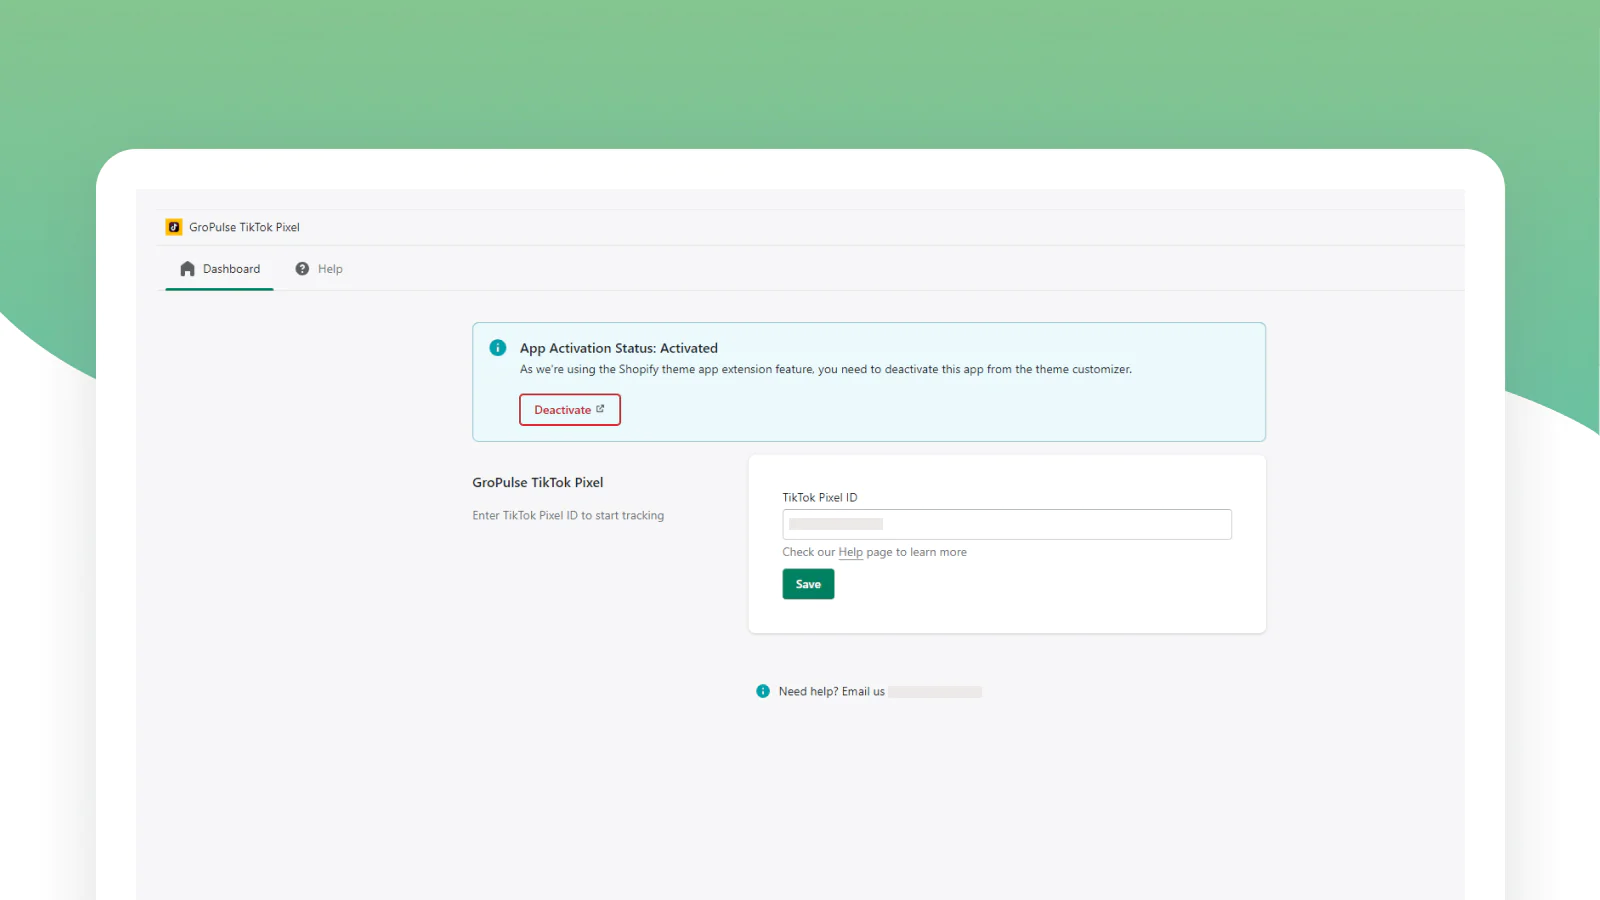Save the TikTok Pixel ID
The image size is (1600, 900).
(808, 584)
